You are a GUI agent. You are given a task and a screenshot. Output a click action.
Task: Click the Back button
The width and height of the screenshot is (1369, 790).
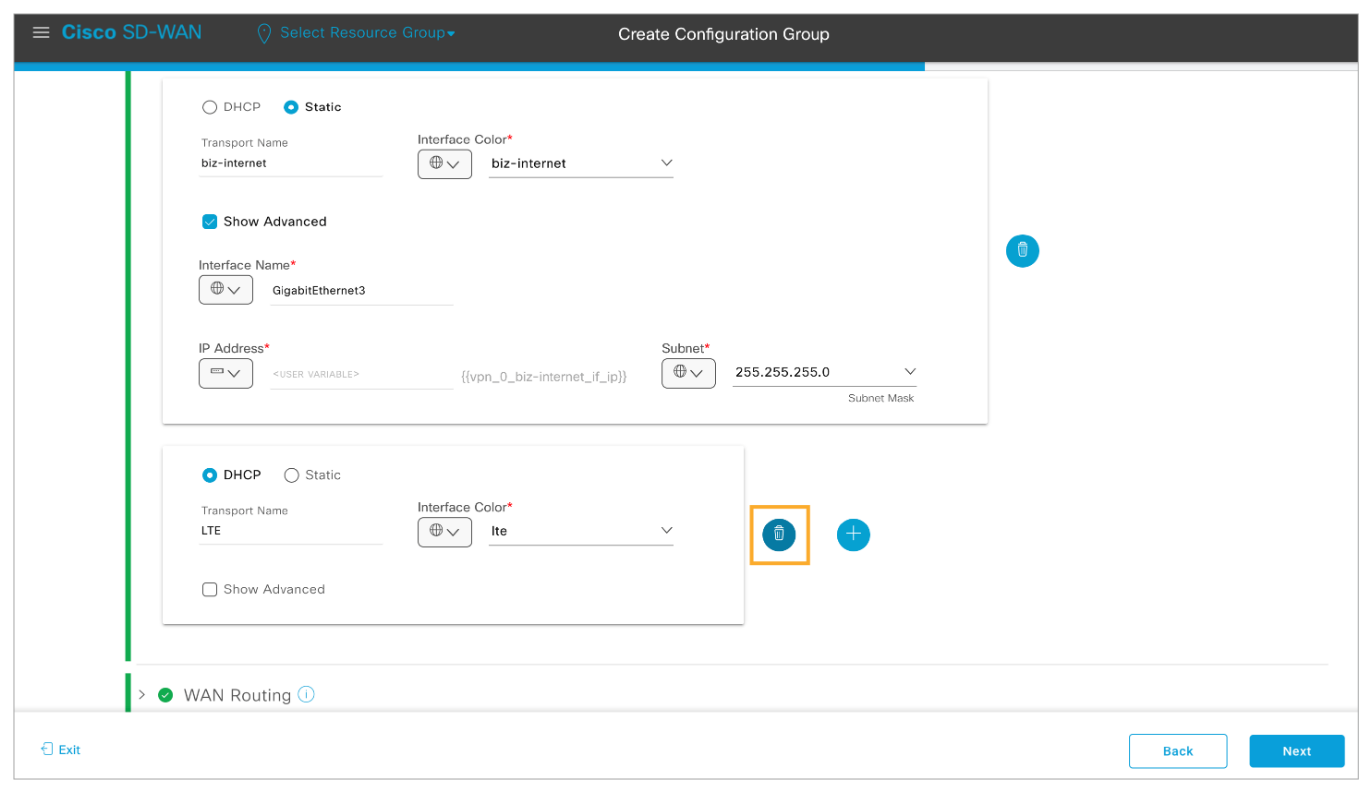pos(1177,751)
